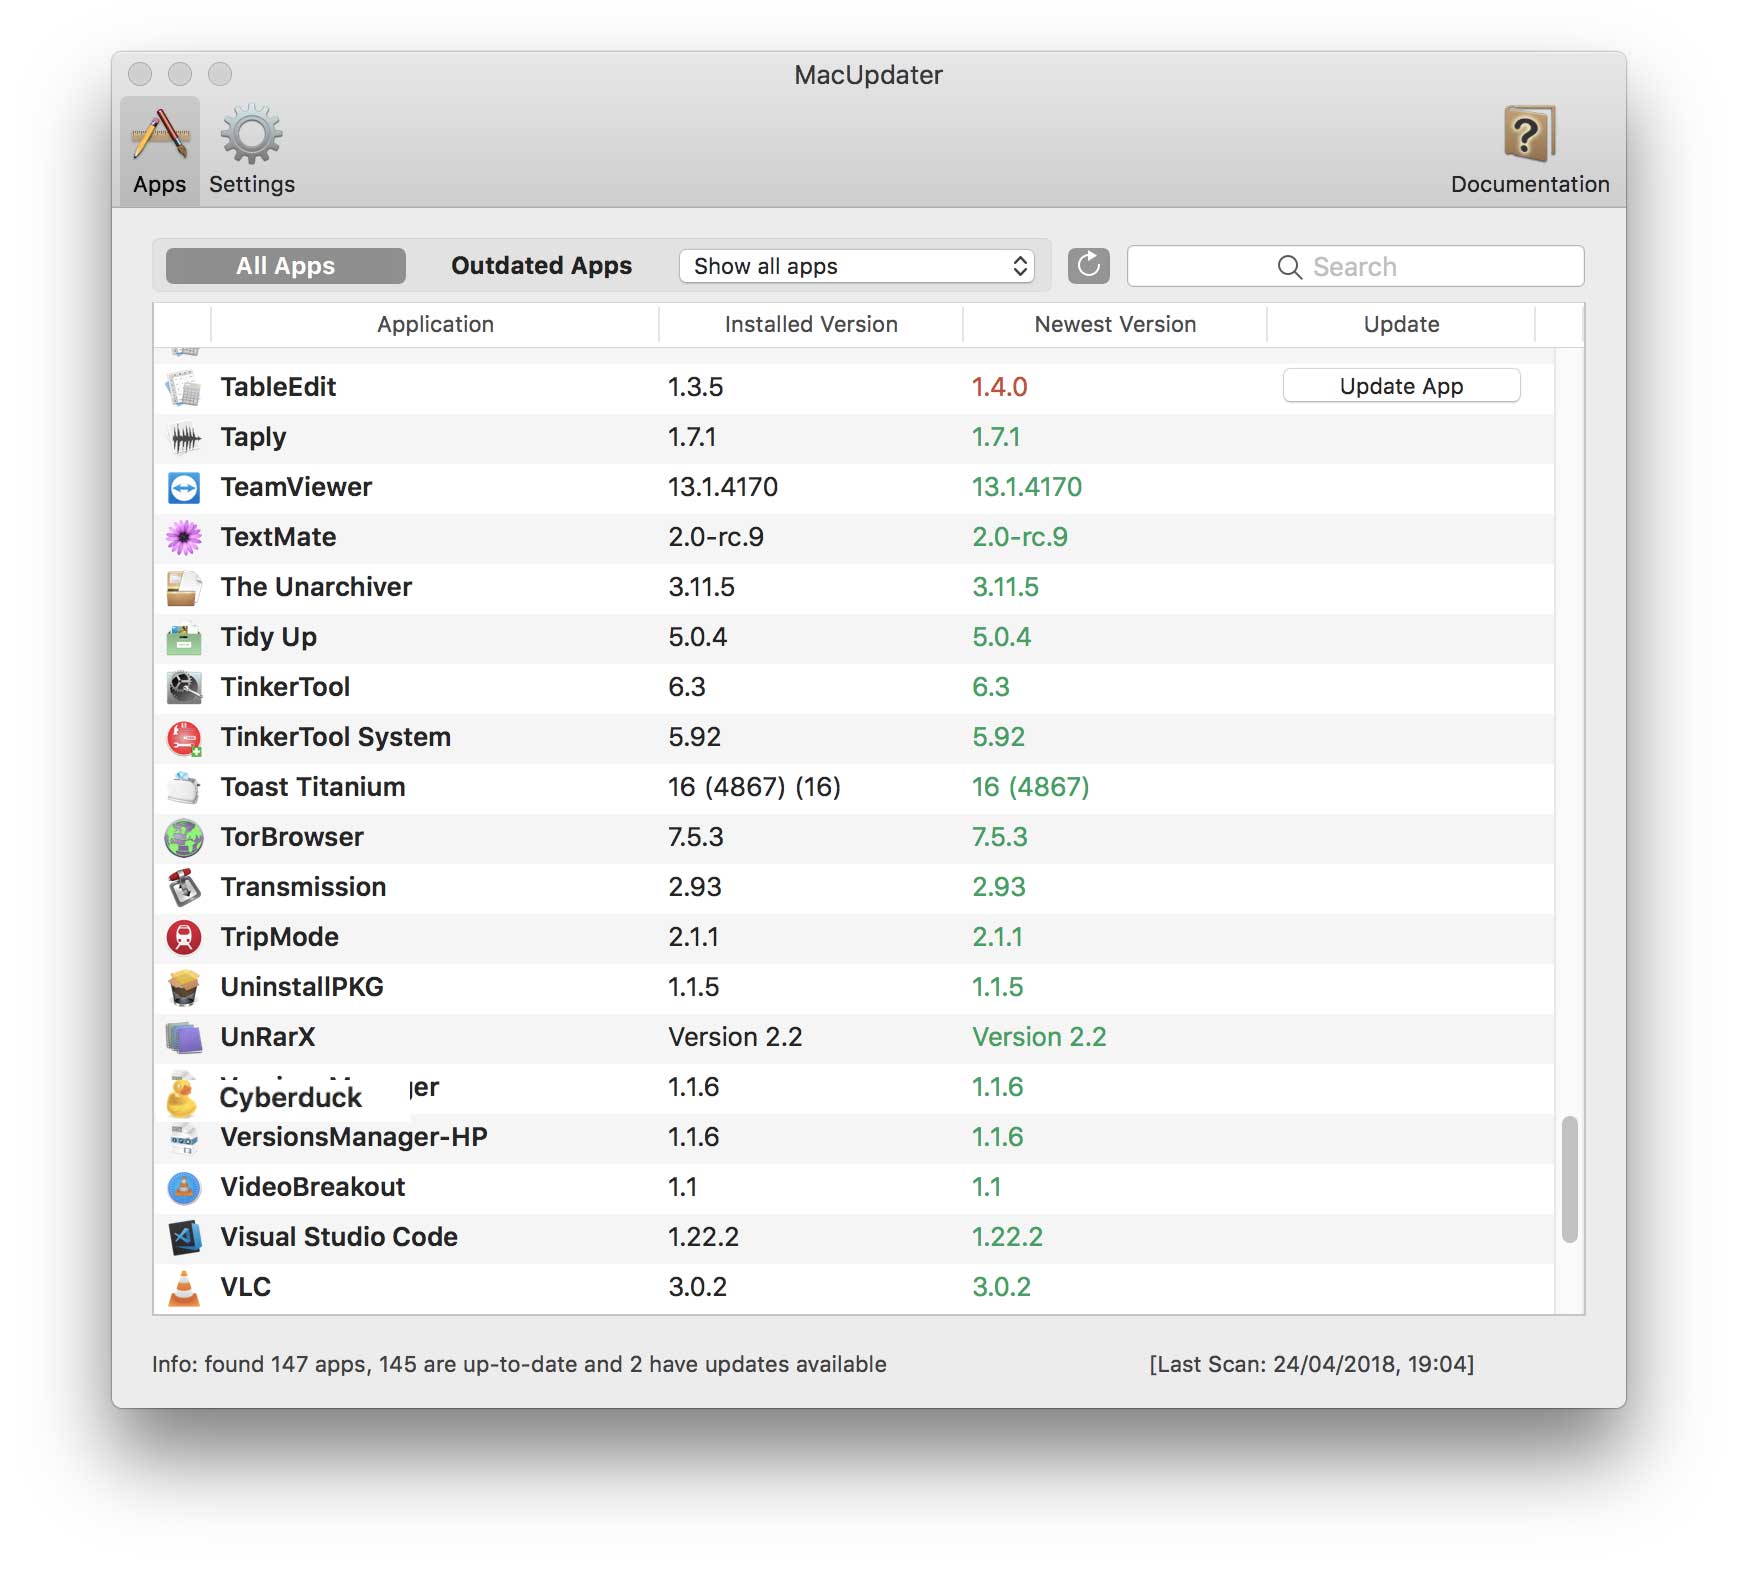Image resolution: width=1738 pixels, height=1580 pixels.
Task: Click TeamViewer's installed version 13.1.4170
Action: click(723, 487)
